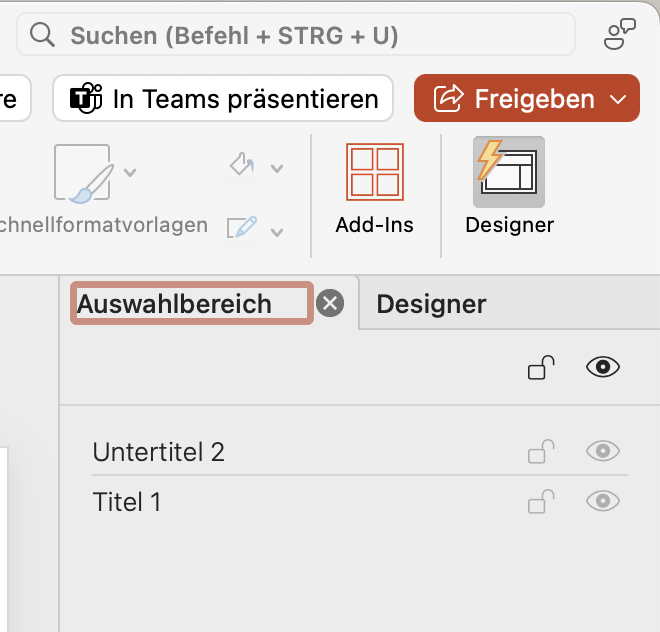Open the Add-Ins grid icon
The image size is (660, 632).
tap(375, 172)
